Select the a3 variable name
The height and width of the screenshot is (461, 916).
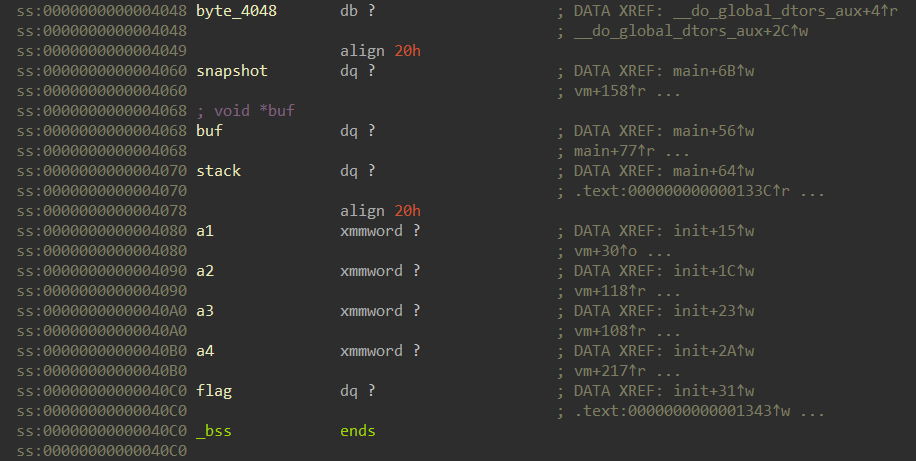coord(204,311)
